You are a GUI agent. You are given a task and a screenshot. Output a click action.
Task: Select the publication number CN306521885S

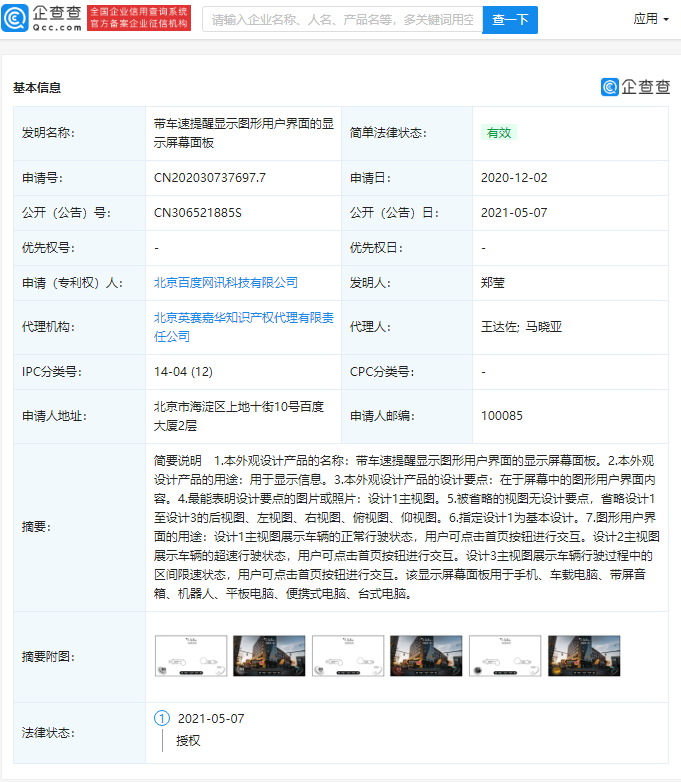(198, 213)
